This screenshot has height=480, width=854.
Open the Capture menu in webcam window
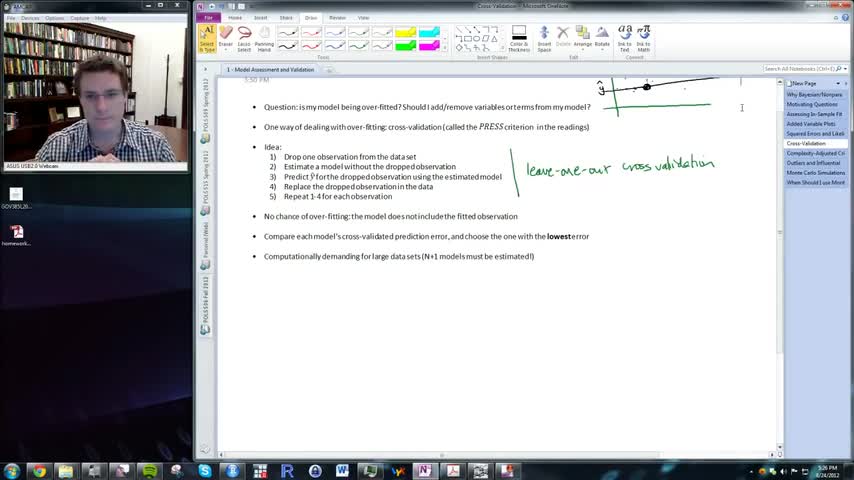80,18
